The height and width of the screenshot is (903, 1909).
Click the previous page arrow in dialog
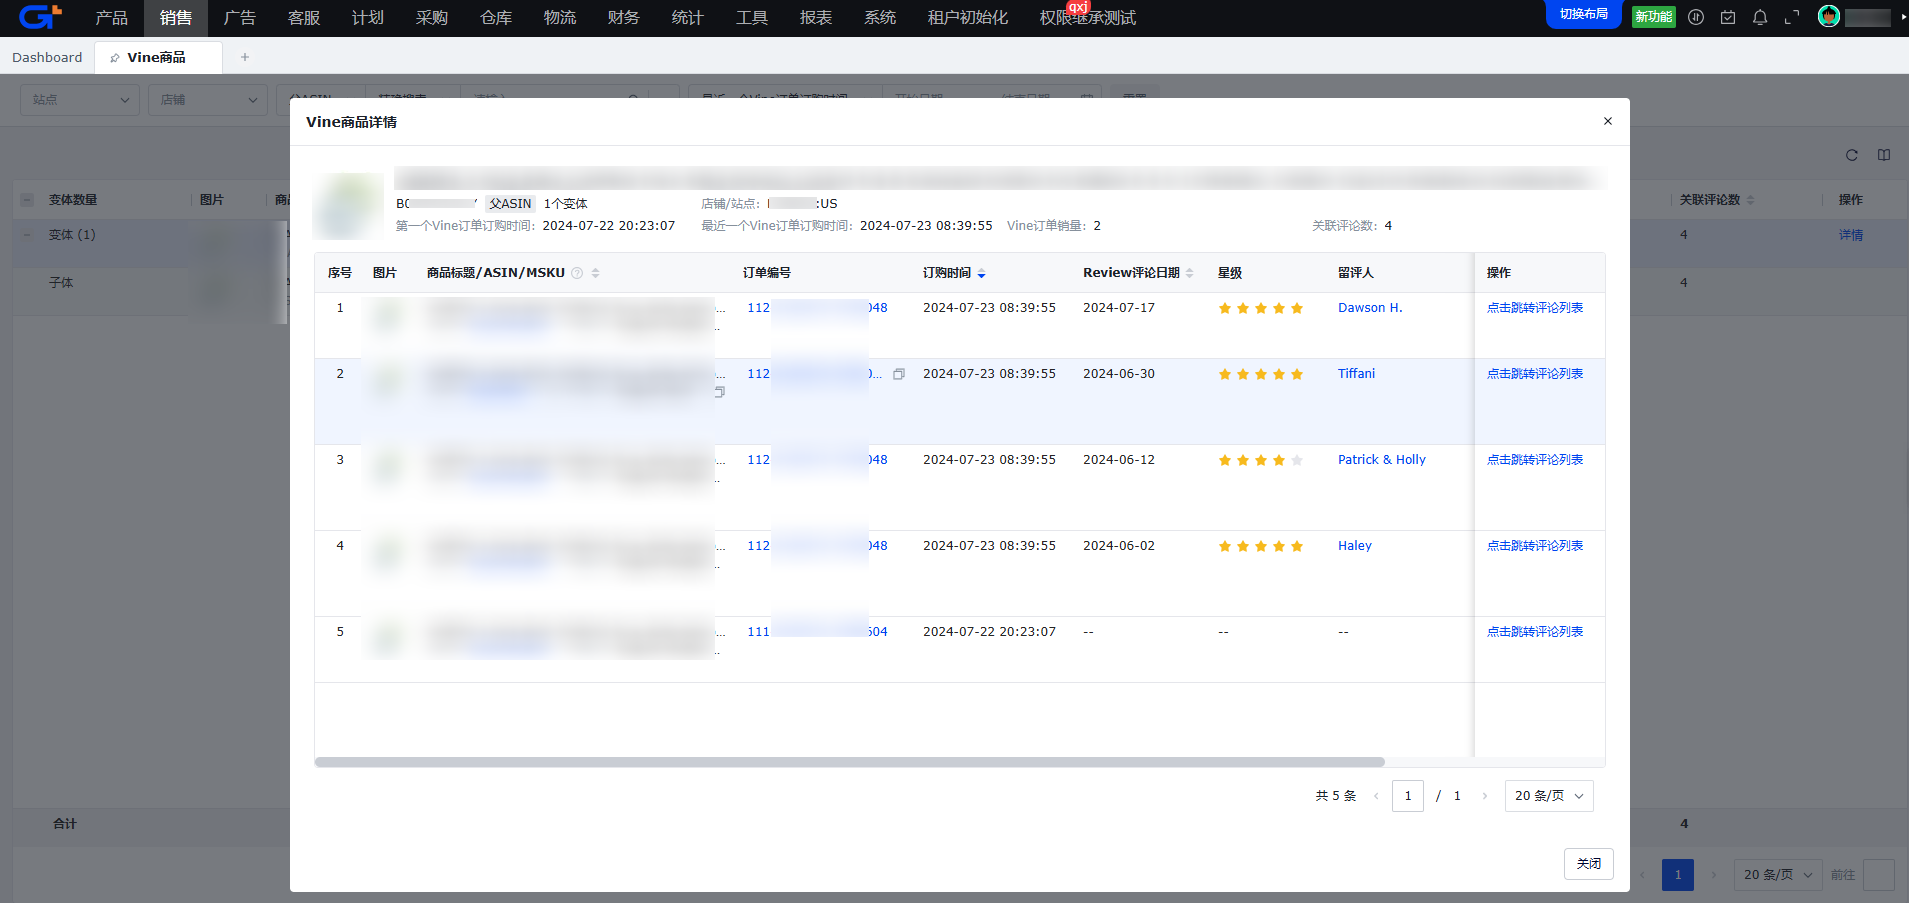click(1376, 796)
